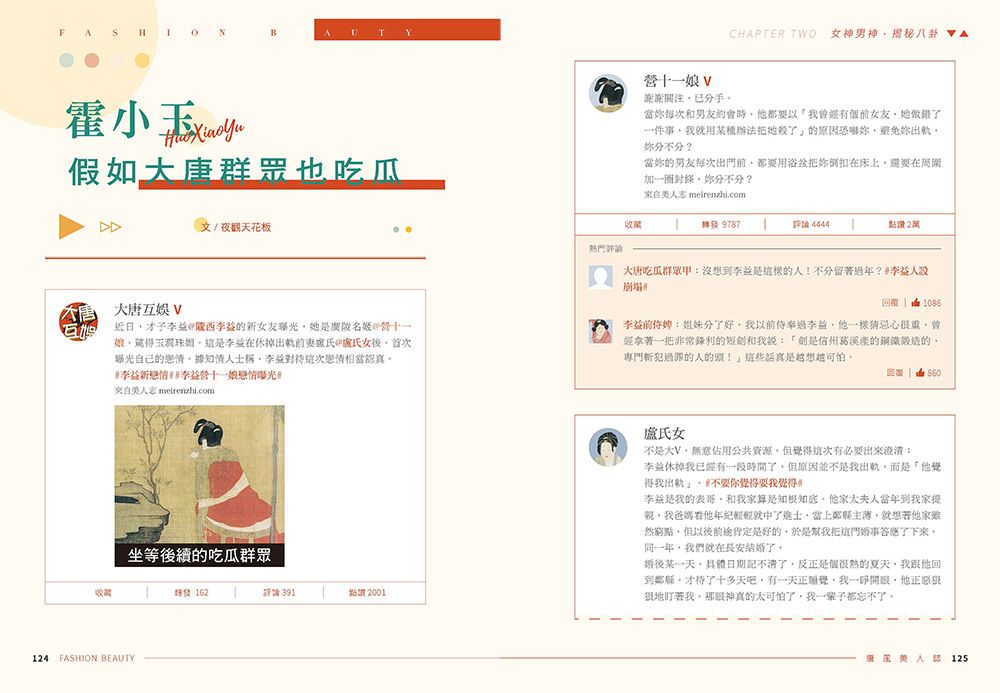Click meirenzhi.com source in 營十一娘 post

coord(717,194)
